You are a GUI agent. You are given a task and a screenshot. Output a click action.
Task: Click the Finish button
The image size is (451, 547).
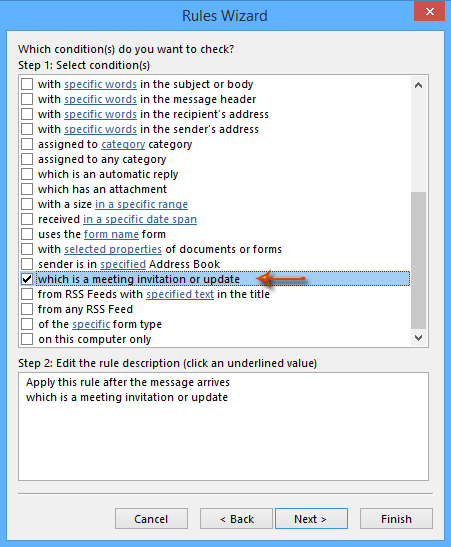click(396, 519)
